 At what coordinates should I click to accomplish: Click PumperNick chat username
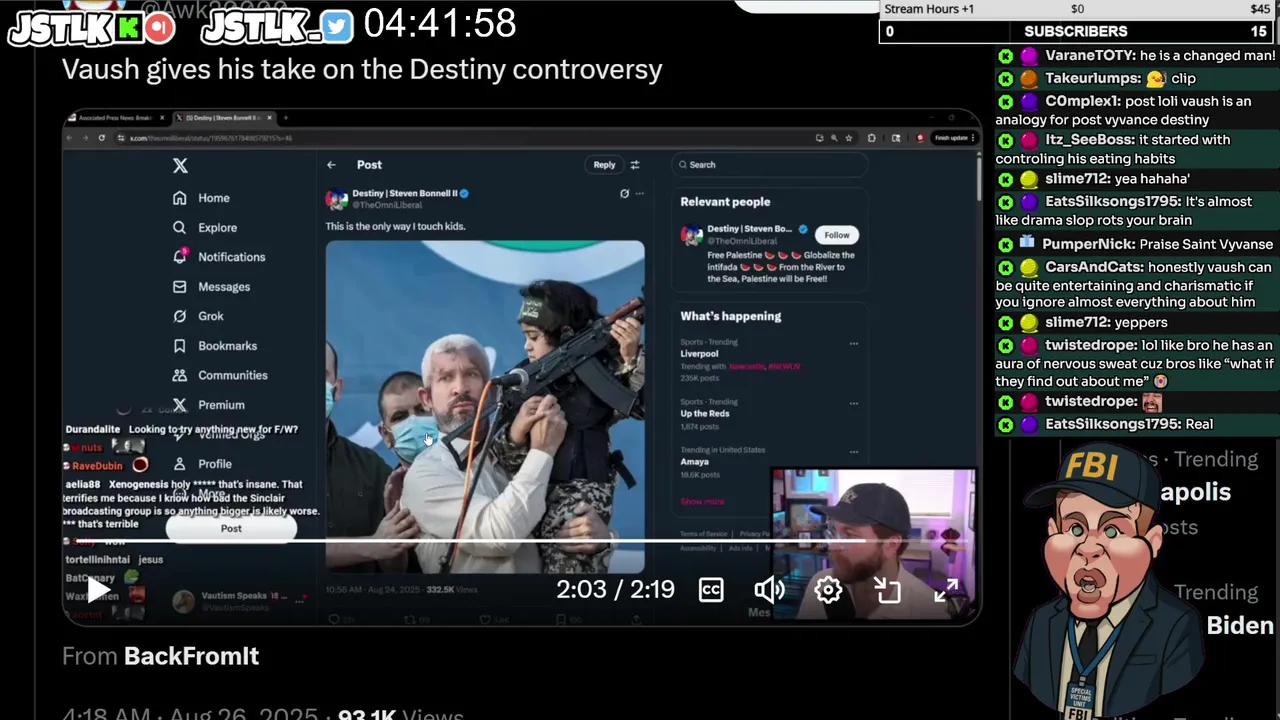point(1088,244)
